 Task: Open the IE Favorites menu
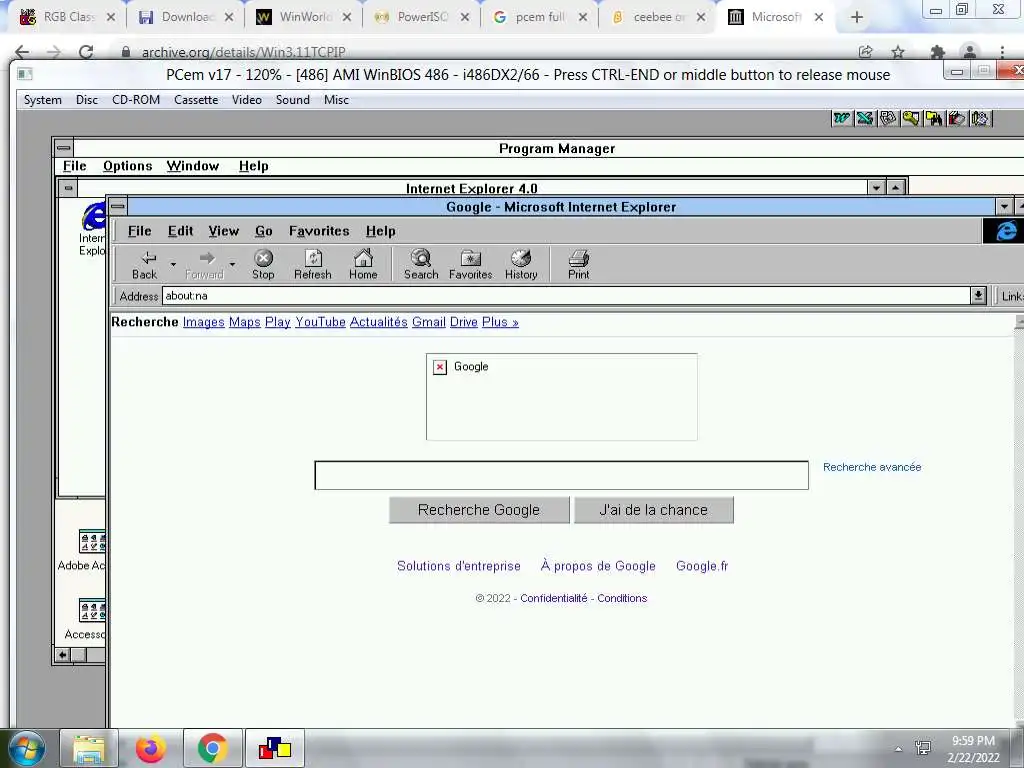[x=319, y=231]
